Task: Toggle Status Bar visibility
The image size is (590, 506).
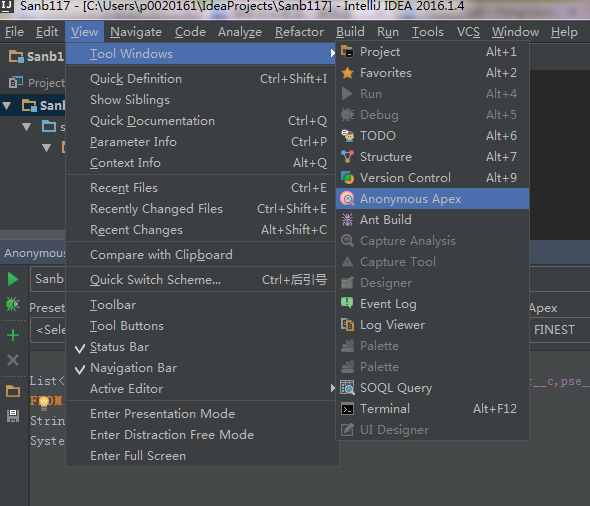Action: click(x=201, y=347)
